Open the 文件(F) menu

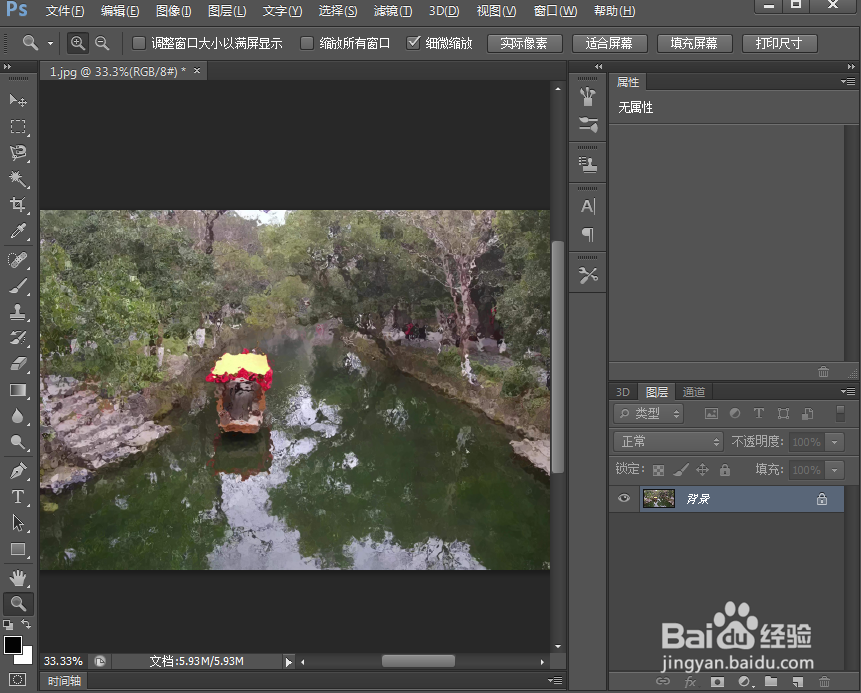65,11
